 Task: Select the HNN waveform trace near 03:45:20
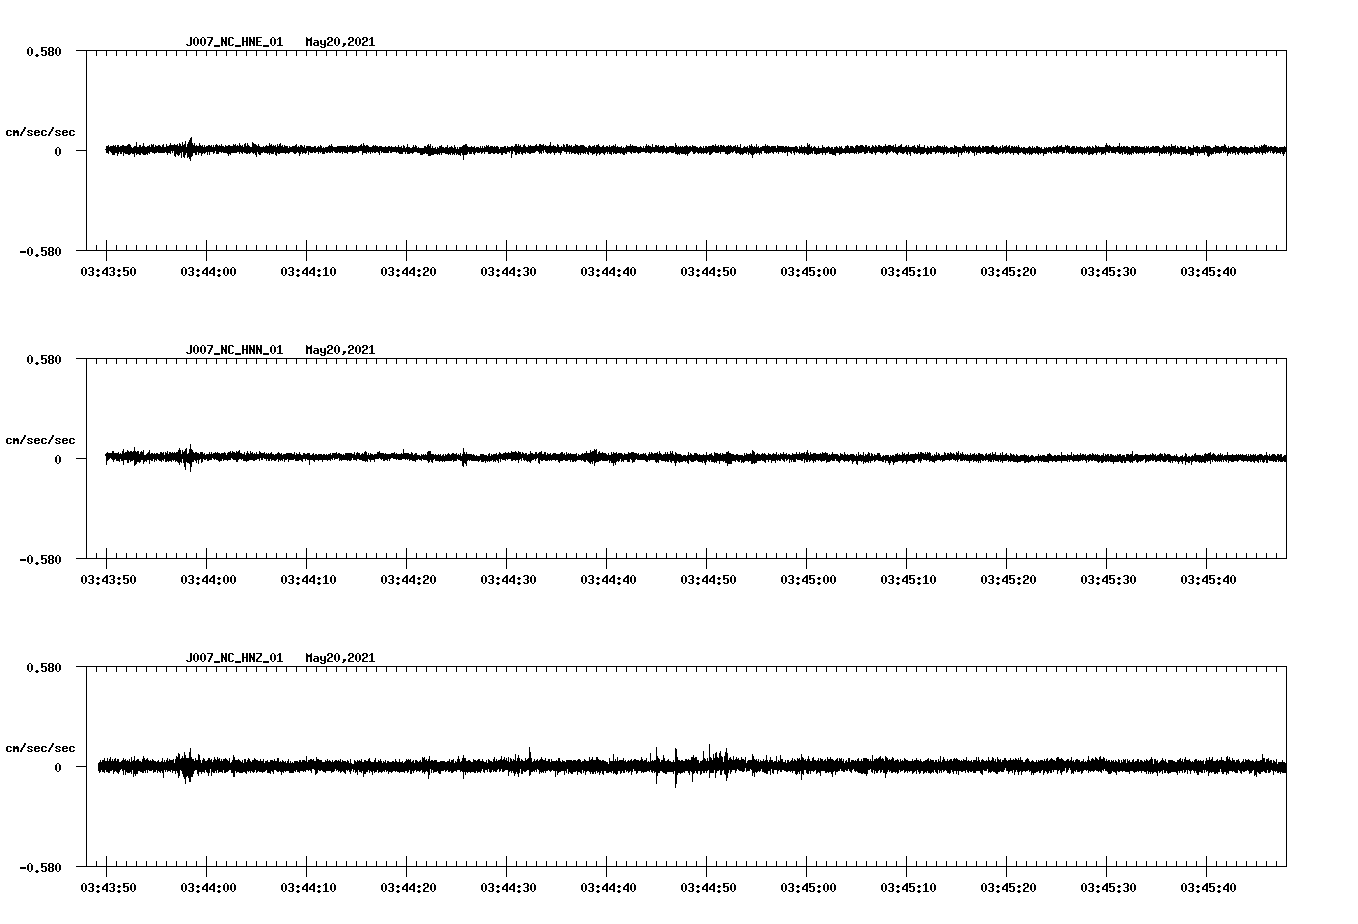click(1008, 457)
